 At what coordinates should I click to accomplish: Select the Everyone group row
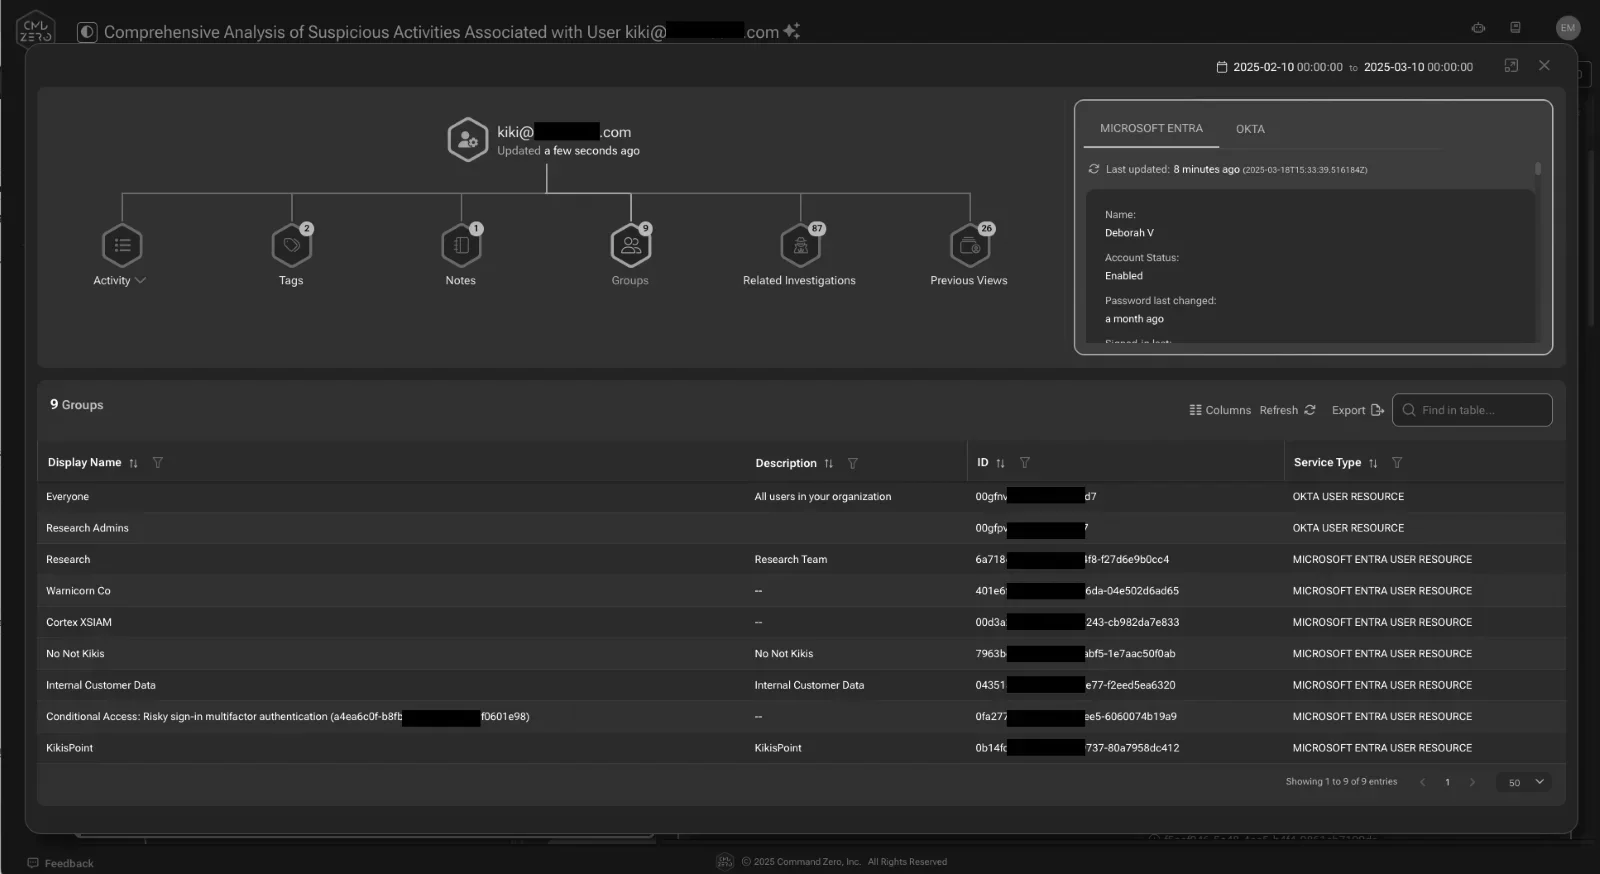[x=801, y=497]
